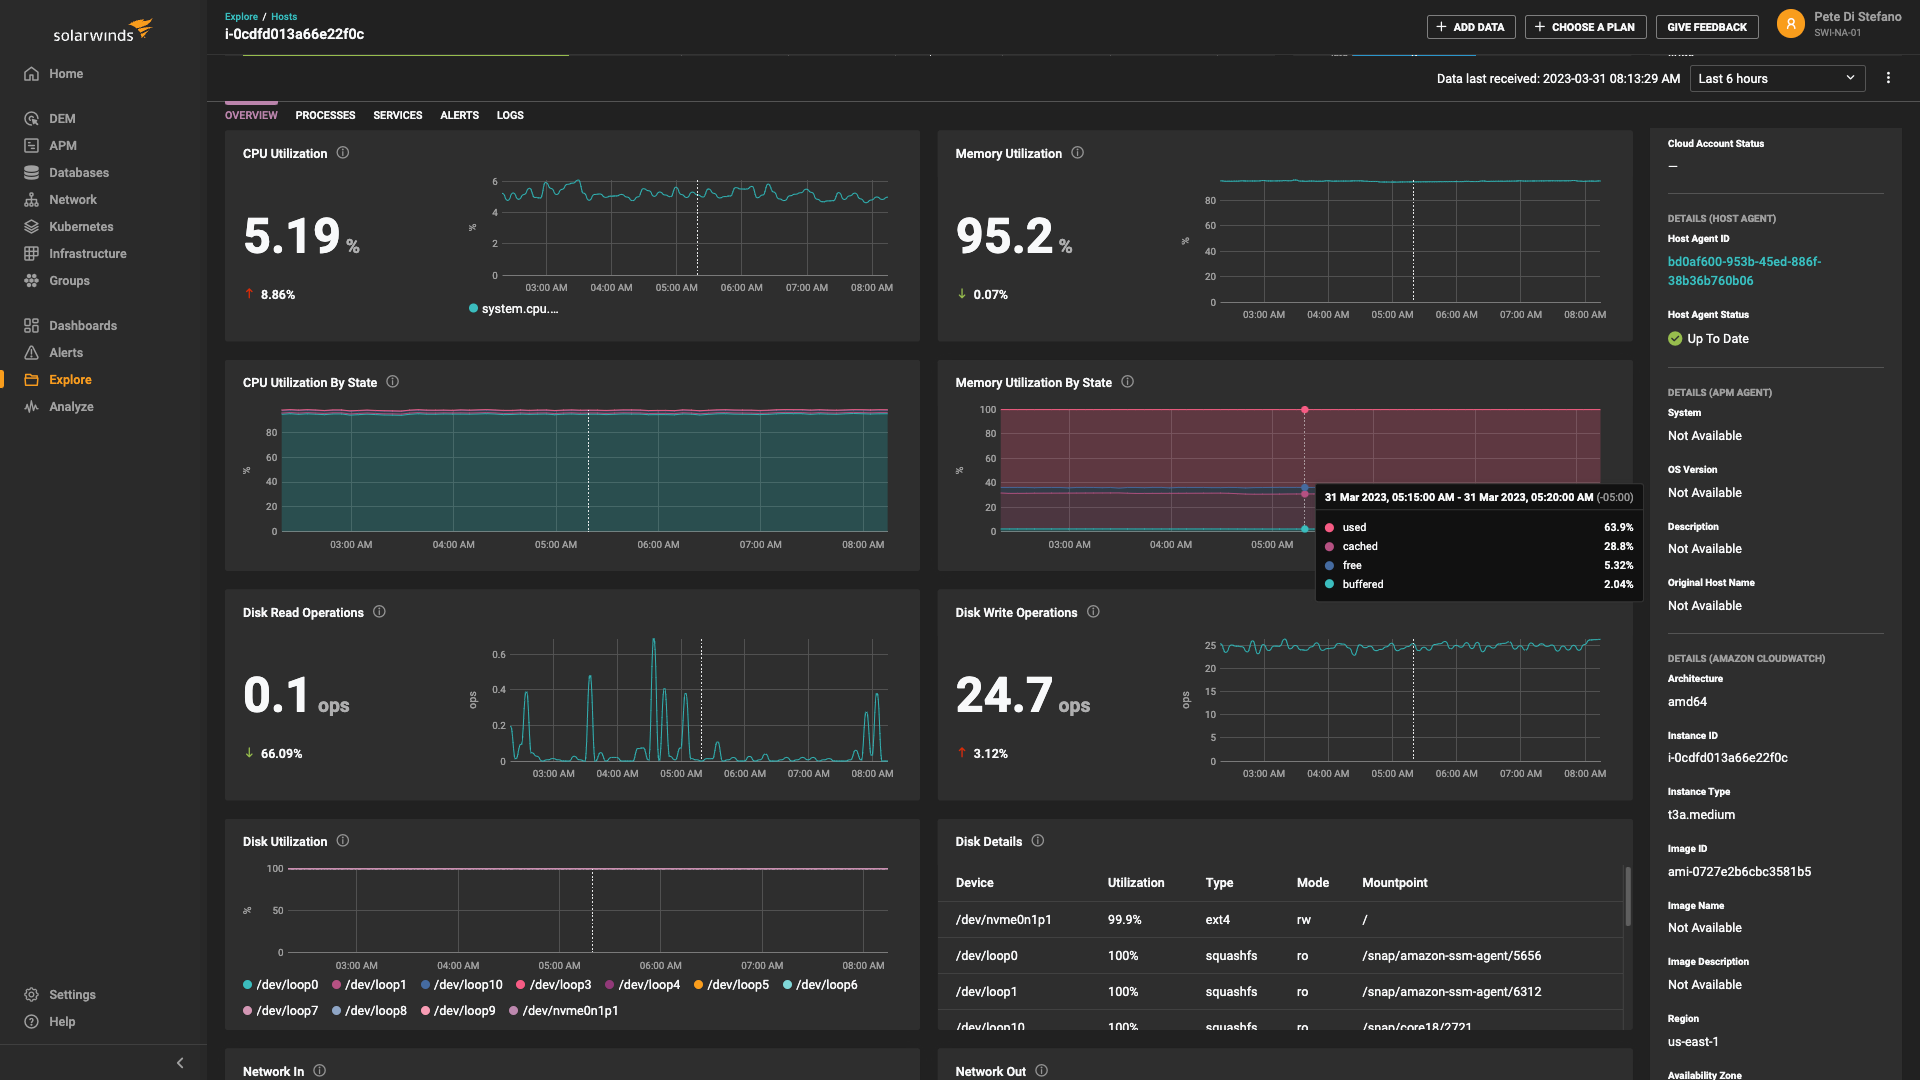Screen dimensions: 1920x1080
Task: Open the overflow menu next to time selector
Action: tap(1889, 78)
